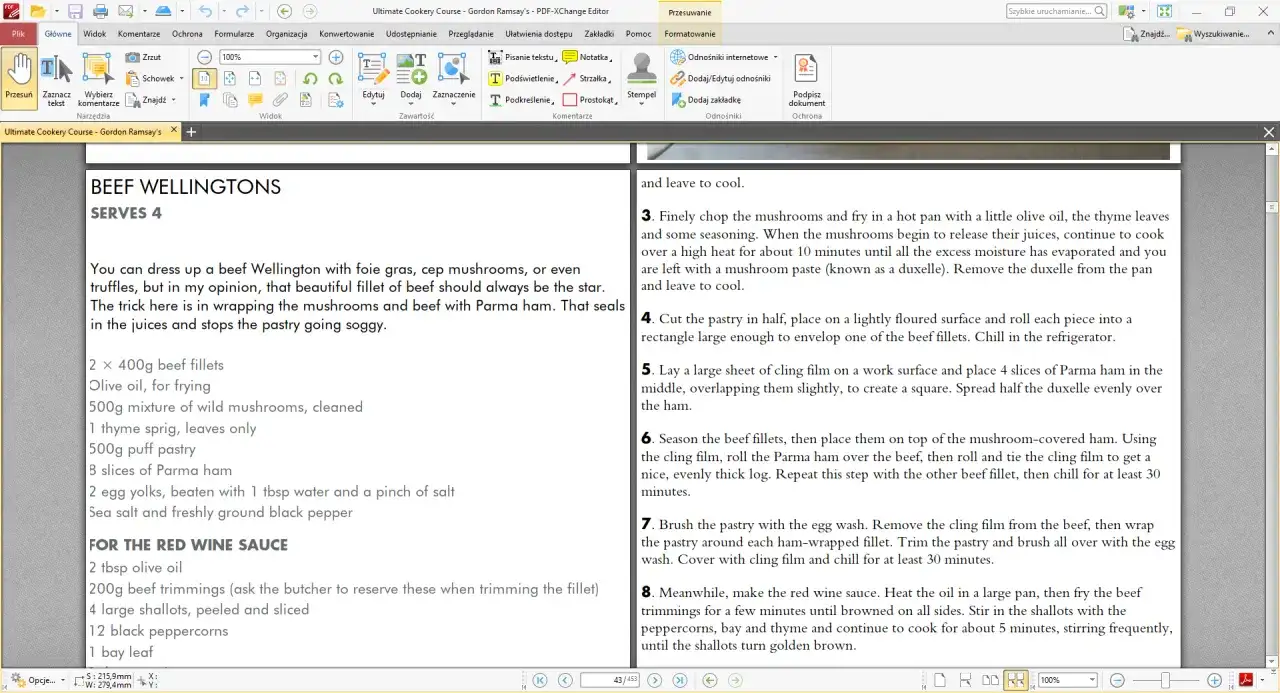
Task: Print the document from quick toolbar
Action: (100, 11)
